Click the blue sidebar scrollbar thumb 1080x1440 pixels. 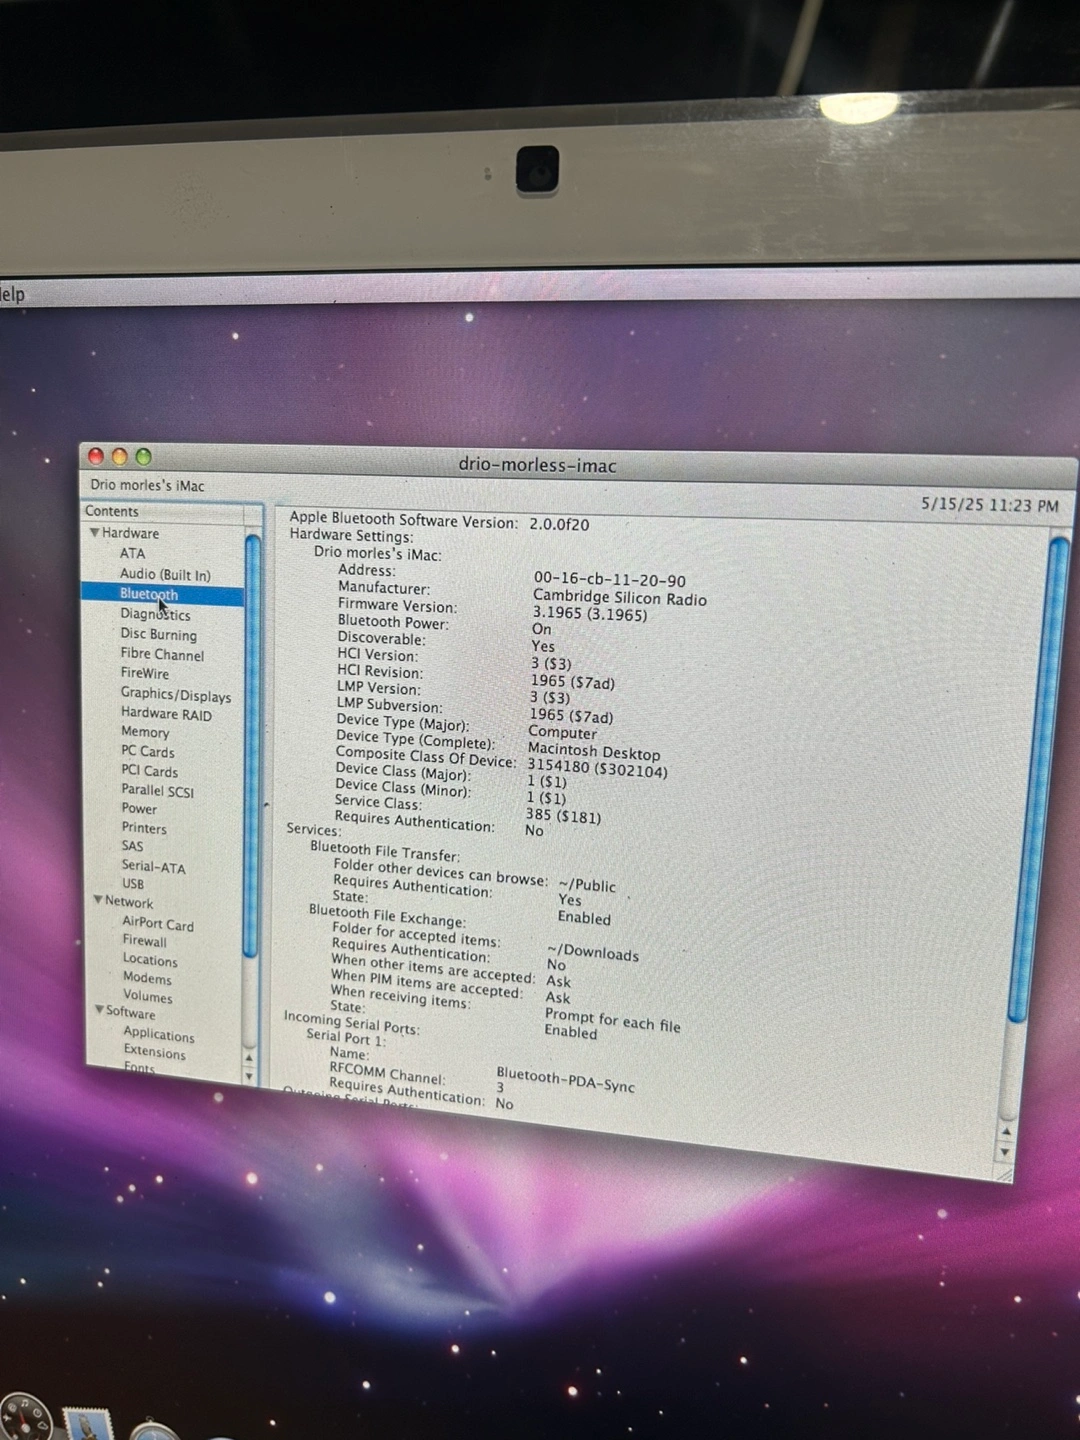point(252,740)
